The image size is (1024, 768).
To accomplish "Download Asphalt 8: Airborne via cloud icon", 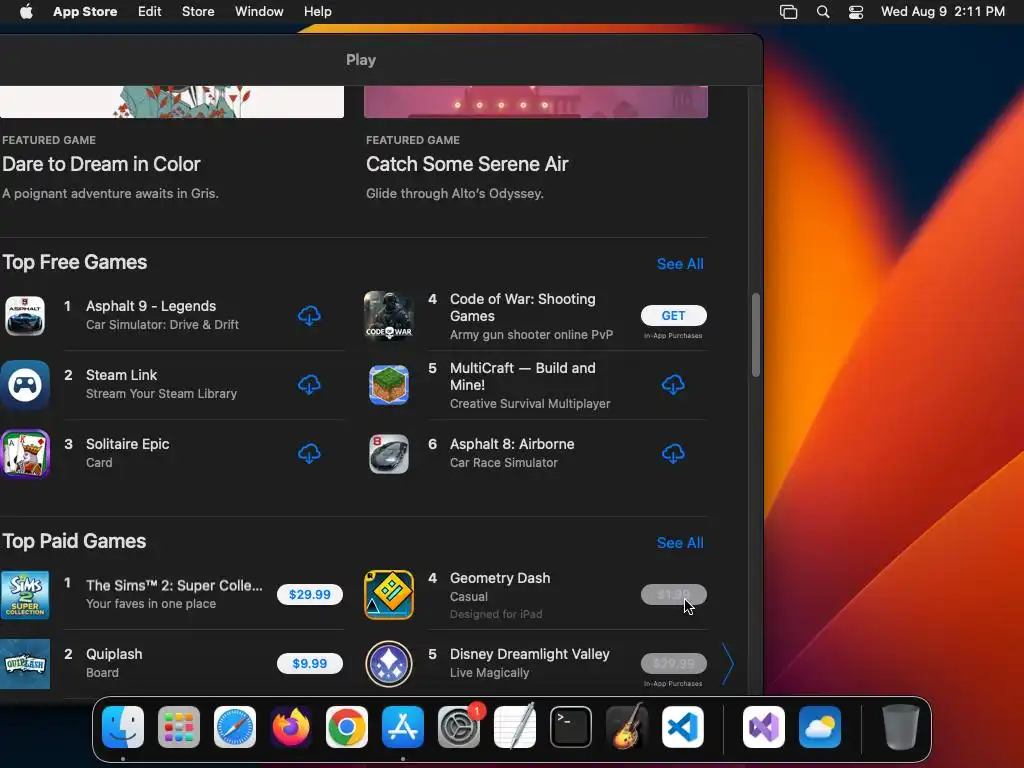I will (x=673, y=454).
